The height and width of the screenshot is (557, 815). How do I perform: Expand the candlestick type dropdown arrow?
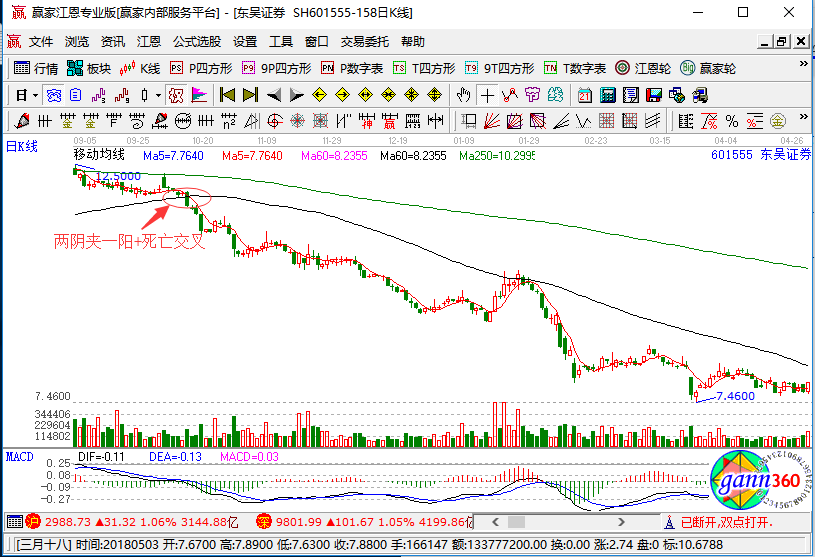[x=158, y=96]
